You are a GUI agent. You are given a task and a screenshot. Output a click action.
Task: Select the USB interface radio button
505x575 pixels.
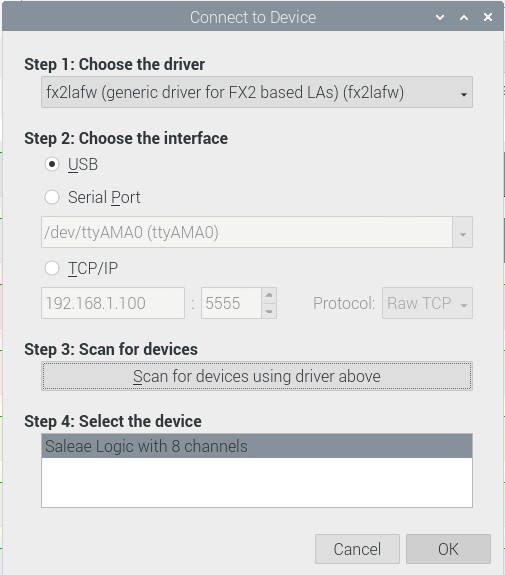[x=52, y=164]
